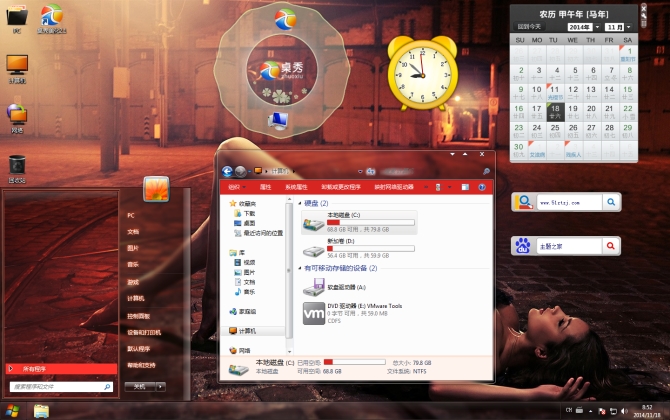670x420 pixels.
Task: Click the user flower avatar in Start menu
Action: click(x=156, y=189)
